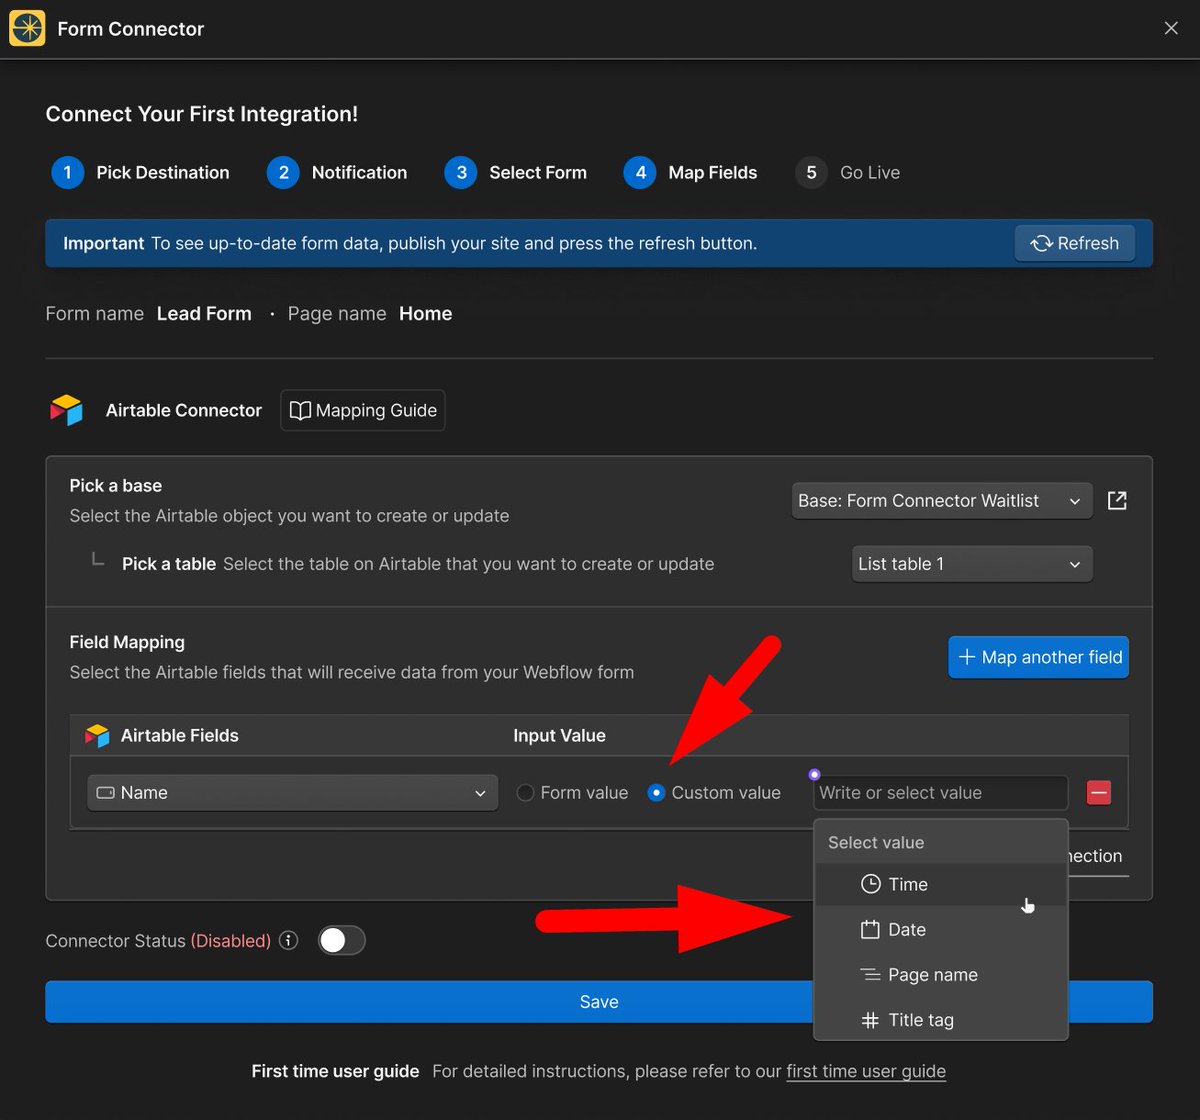Choose Time from the Select value menu
The height and width of the screenshot is (1120, 1200).
tap(941, 884)
